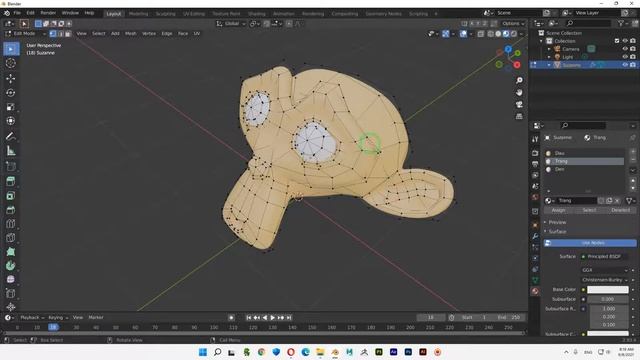Open the Modifiers wrench tab
Viewport: 640px width, 360px height.
(535, 236)
